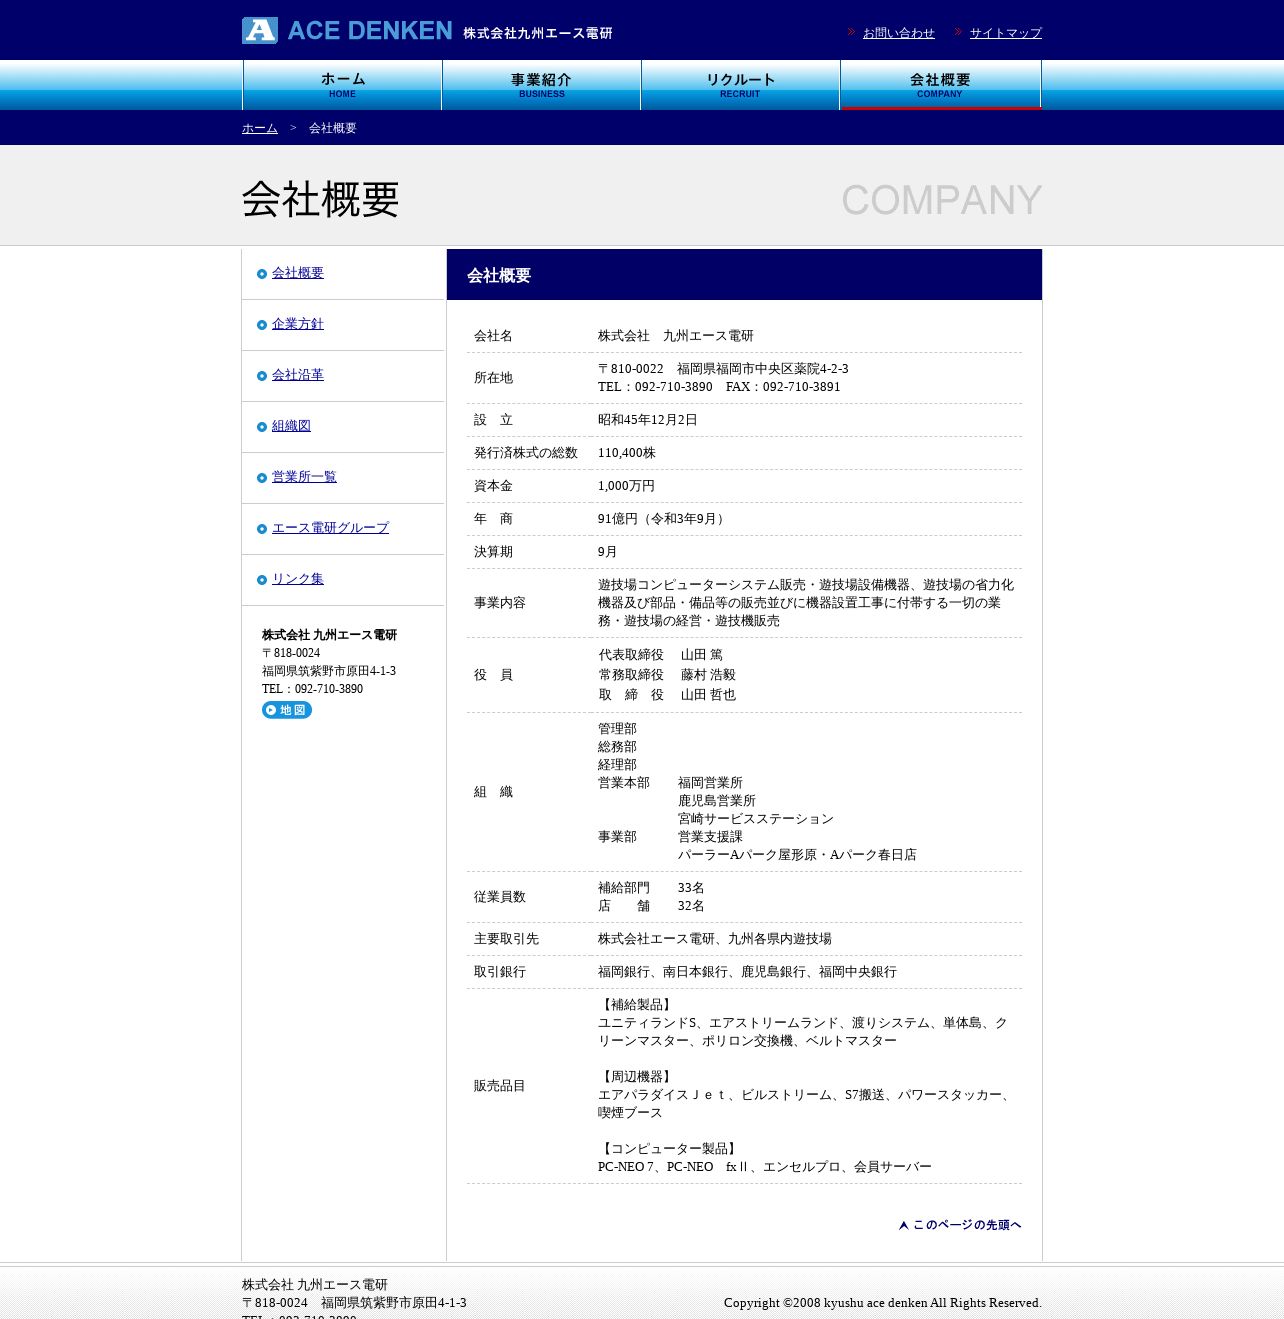Screen dimensions: 1284x1319
Task: Click the 【周辺機器】 heading
Action: pos(637,1077)
